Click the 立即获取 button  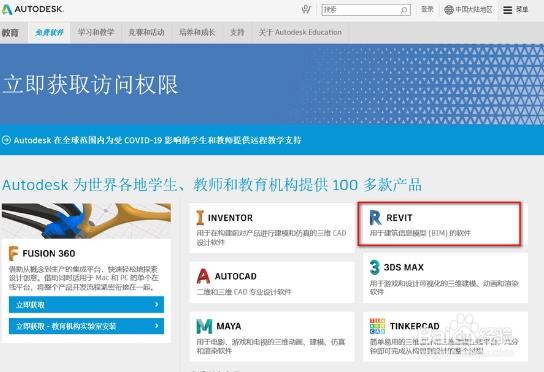pyautogui.click(x=86, y=305)
